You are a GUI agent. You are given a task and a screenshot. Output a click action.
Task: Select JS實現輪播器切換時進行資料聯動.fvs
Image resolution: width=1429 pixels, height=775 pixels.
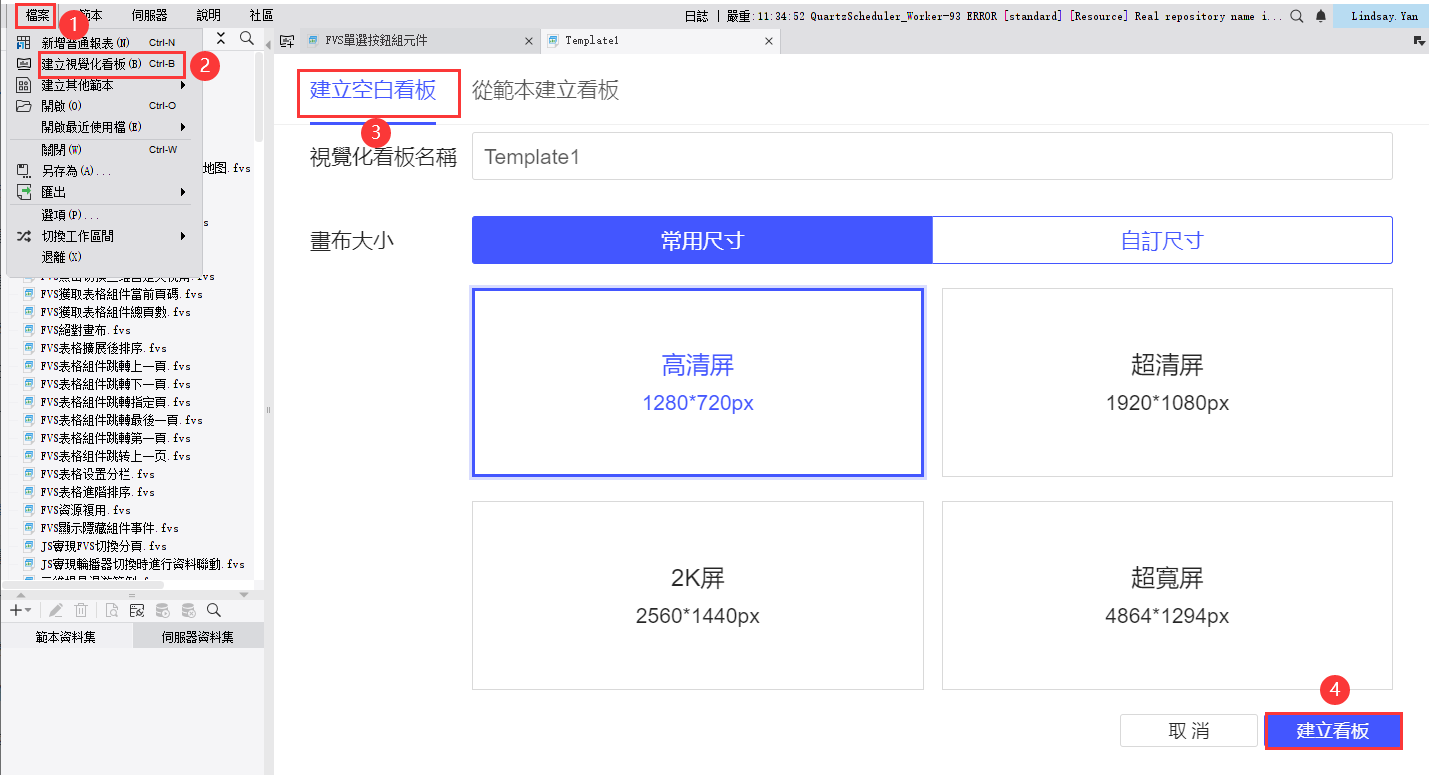[143, 564]
